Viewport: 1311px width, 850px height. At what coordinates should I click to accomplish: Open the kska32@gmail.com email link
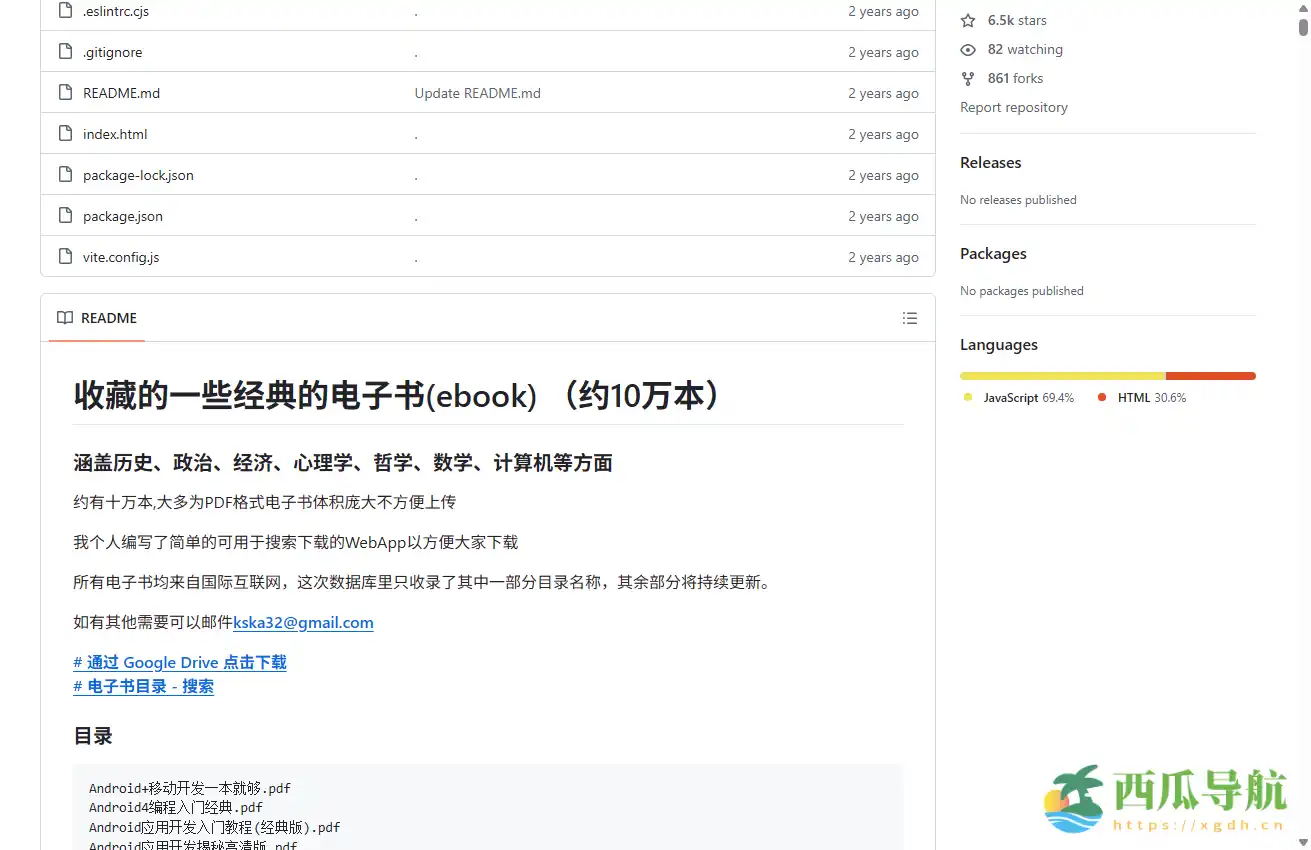coord(303,622)
